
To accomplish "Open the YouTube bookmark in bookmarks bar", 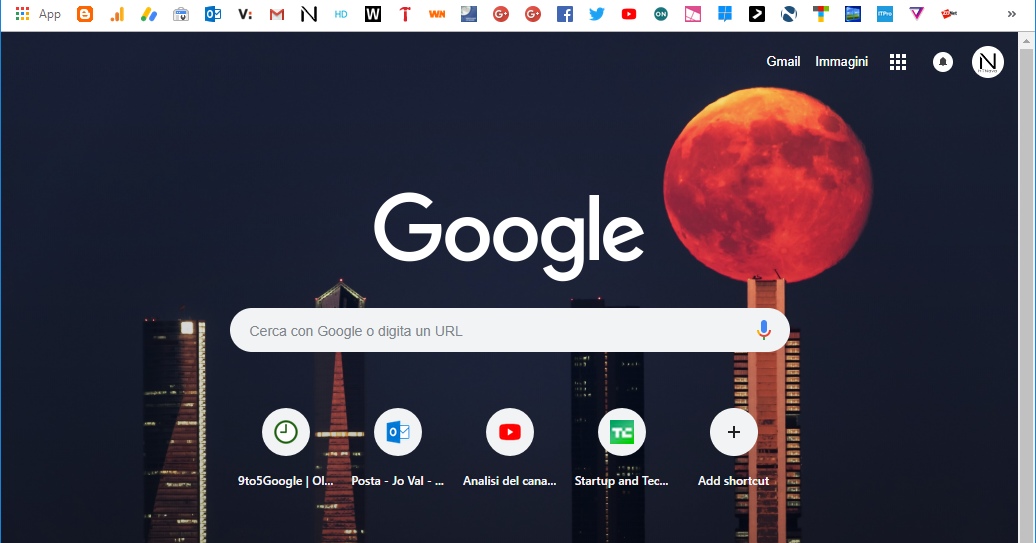I will click(629, 14).
